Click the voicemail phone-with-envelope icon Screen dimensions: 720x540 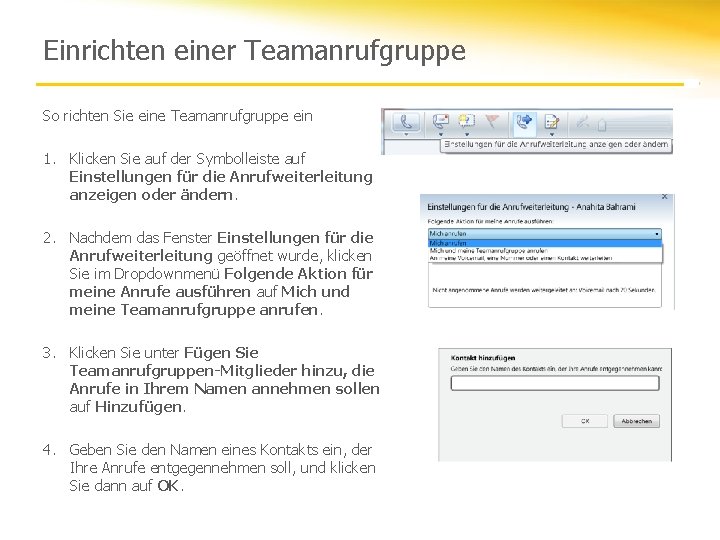(441, 122)
